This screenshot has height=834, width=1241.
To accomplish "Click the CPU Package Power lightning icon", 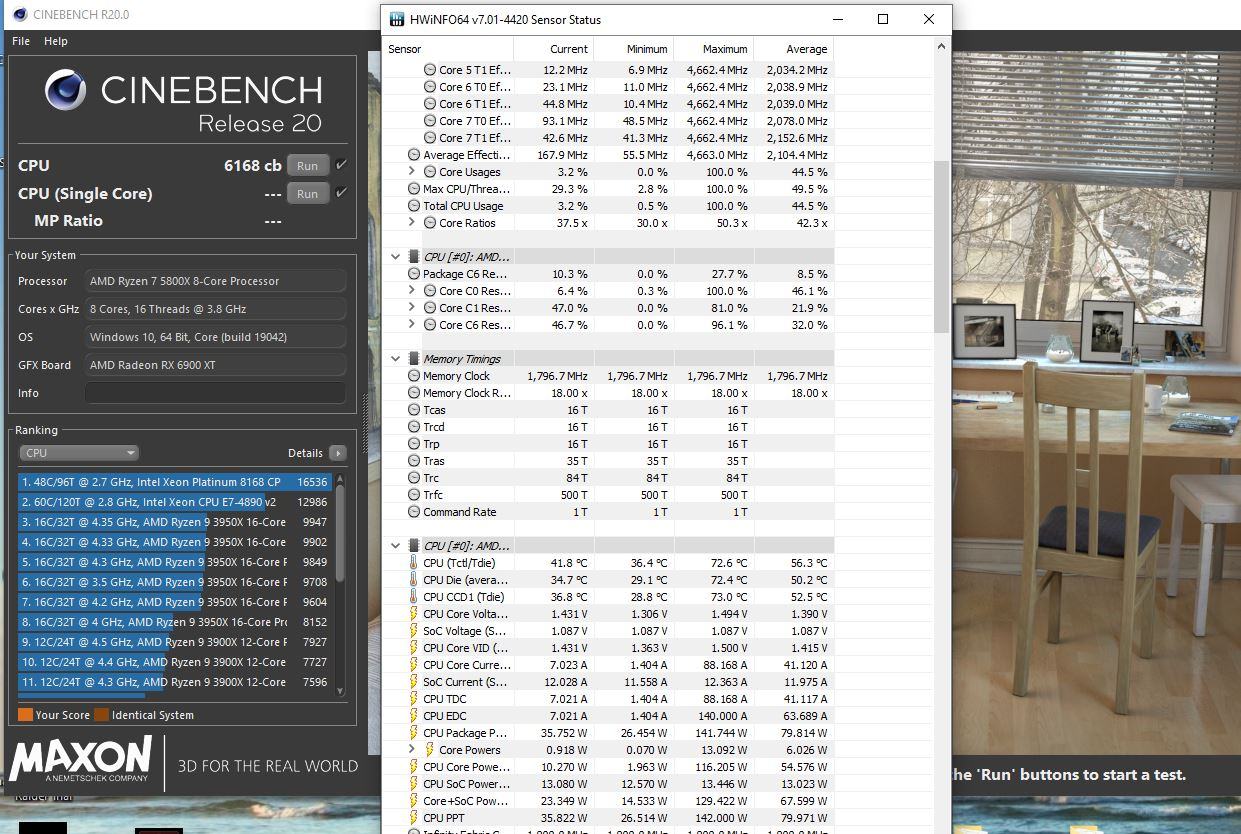I will [x=413, y=733].
